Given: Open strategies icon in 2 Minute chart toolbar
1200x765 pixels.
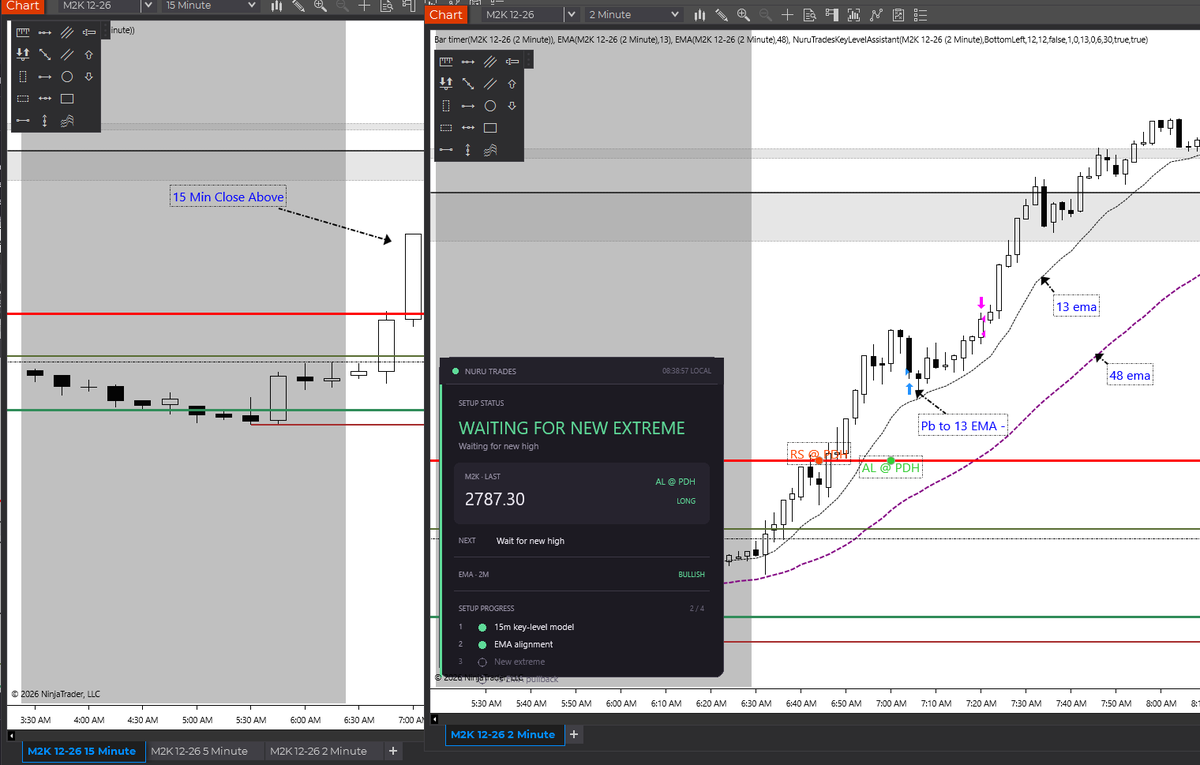Looking at the screenshot, I should pos(898,15).
